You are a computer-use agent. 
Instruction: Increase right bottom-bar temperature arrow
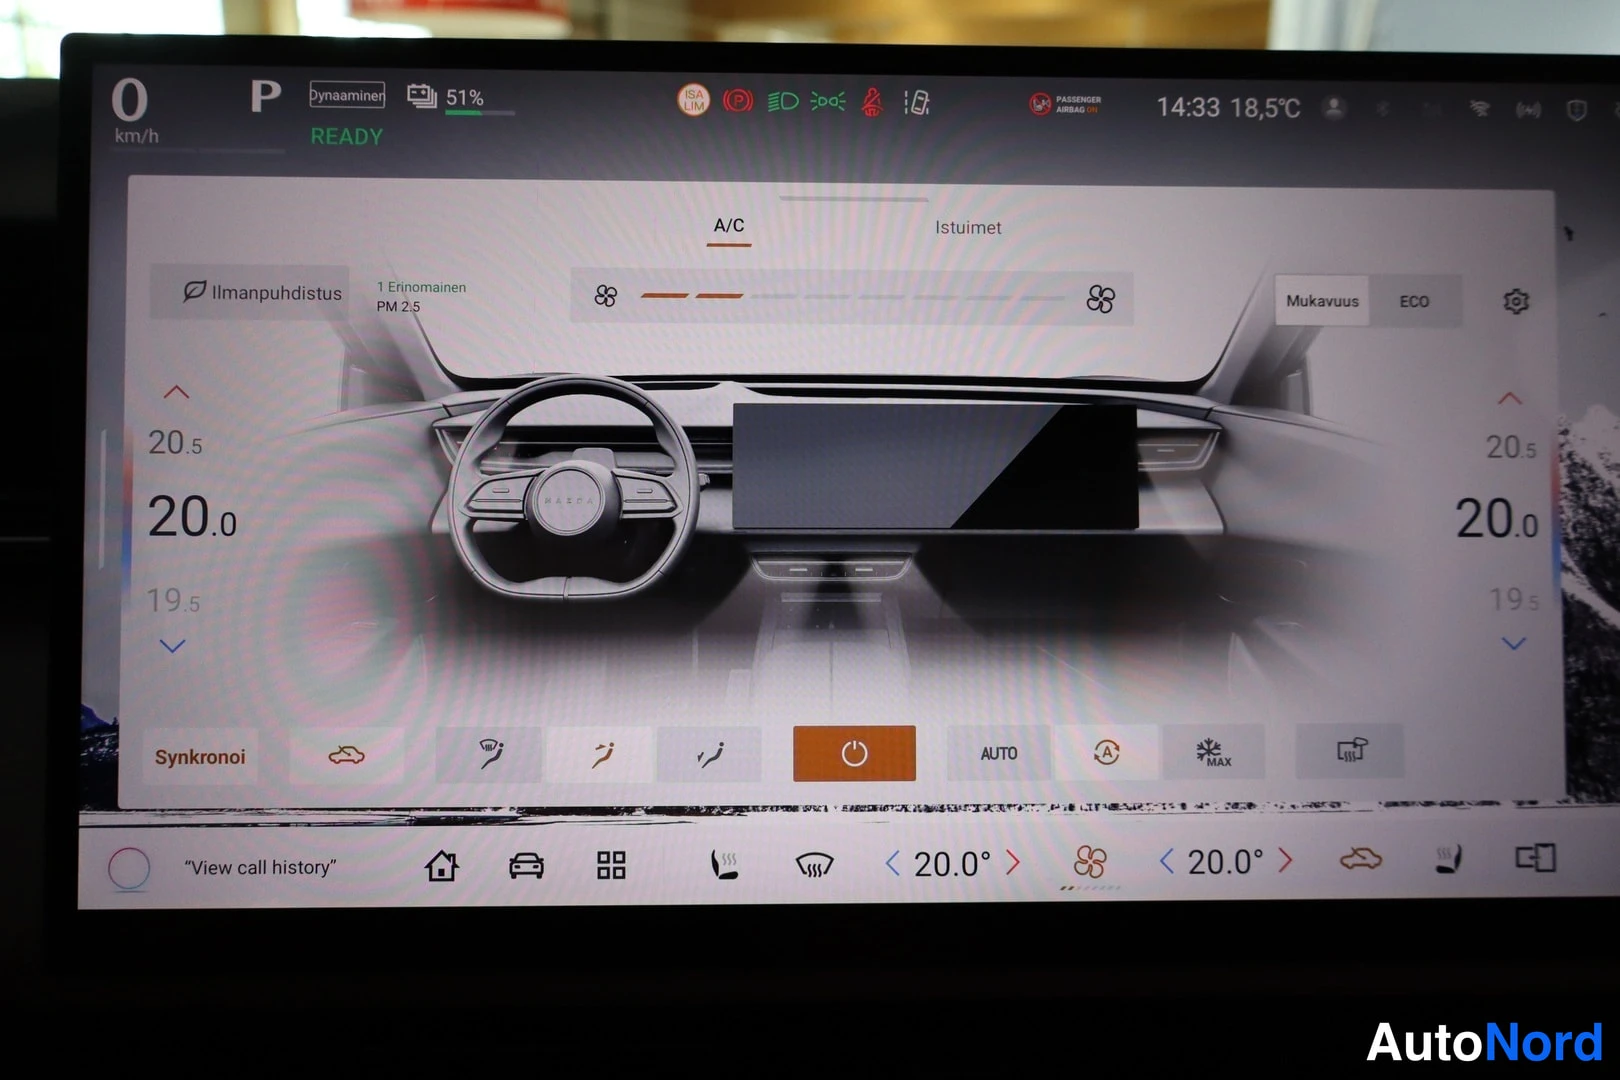1286,860
